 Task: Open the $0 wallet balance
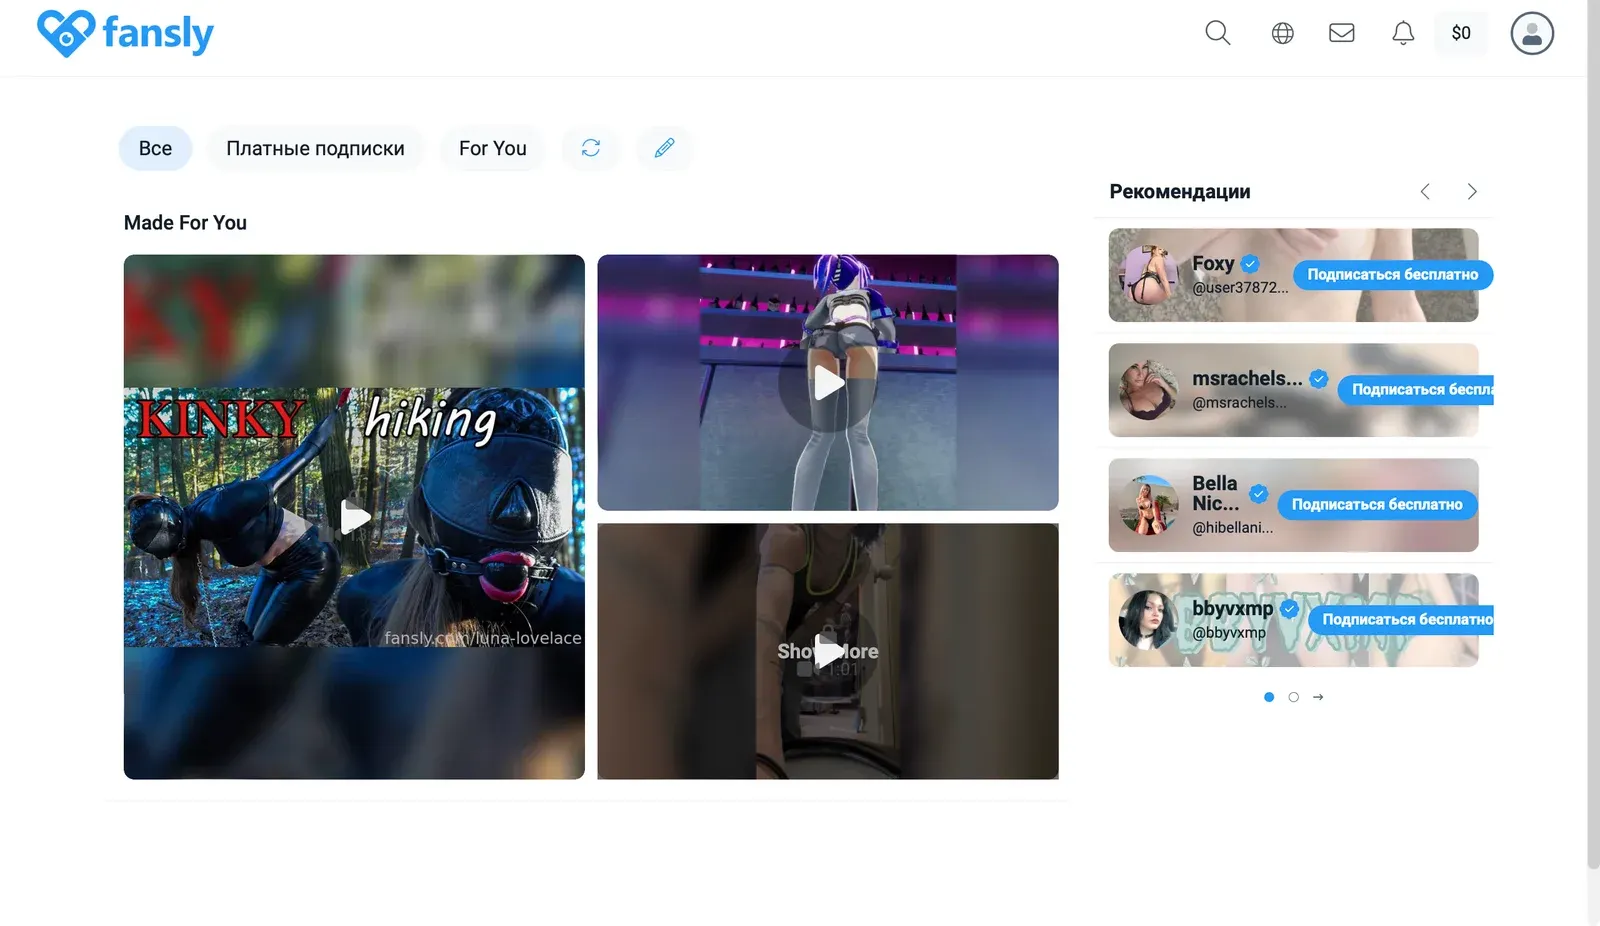point(1461,33)
